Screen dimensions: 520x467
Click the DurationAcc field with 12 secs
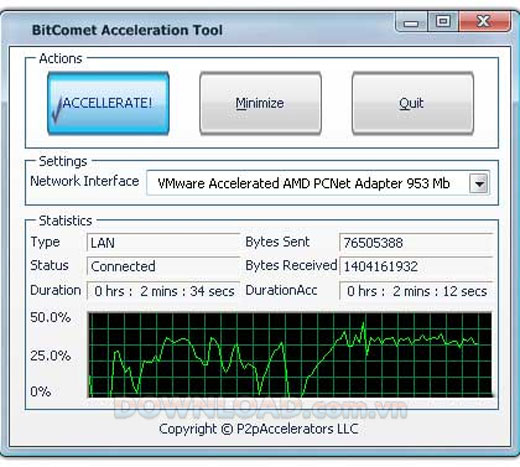[416, 291]
